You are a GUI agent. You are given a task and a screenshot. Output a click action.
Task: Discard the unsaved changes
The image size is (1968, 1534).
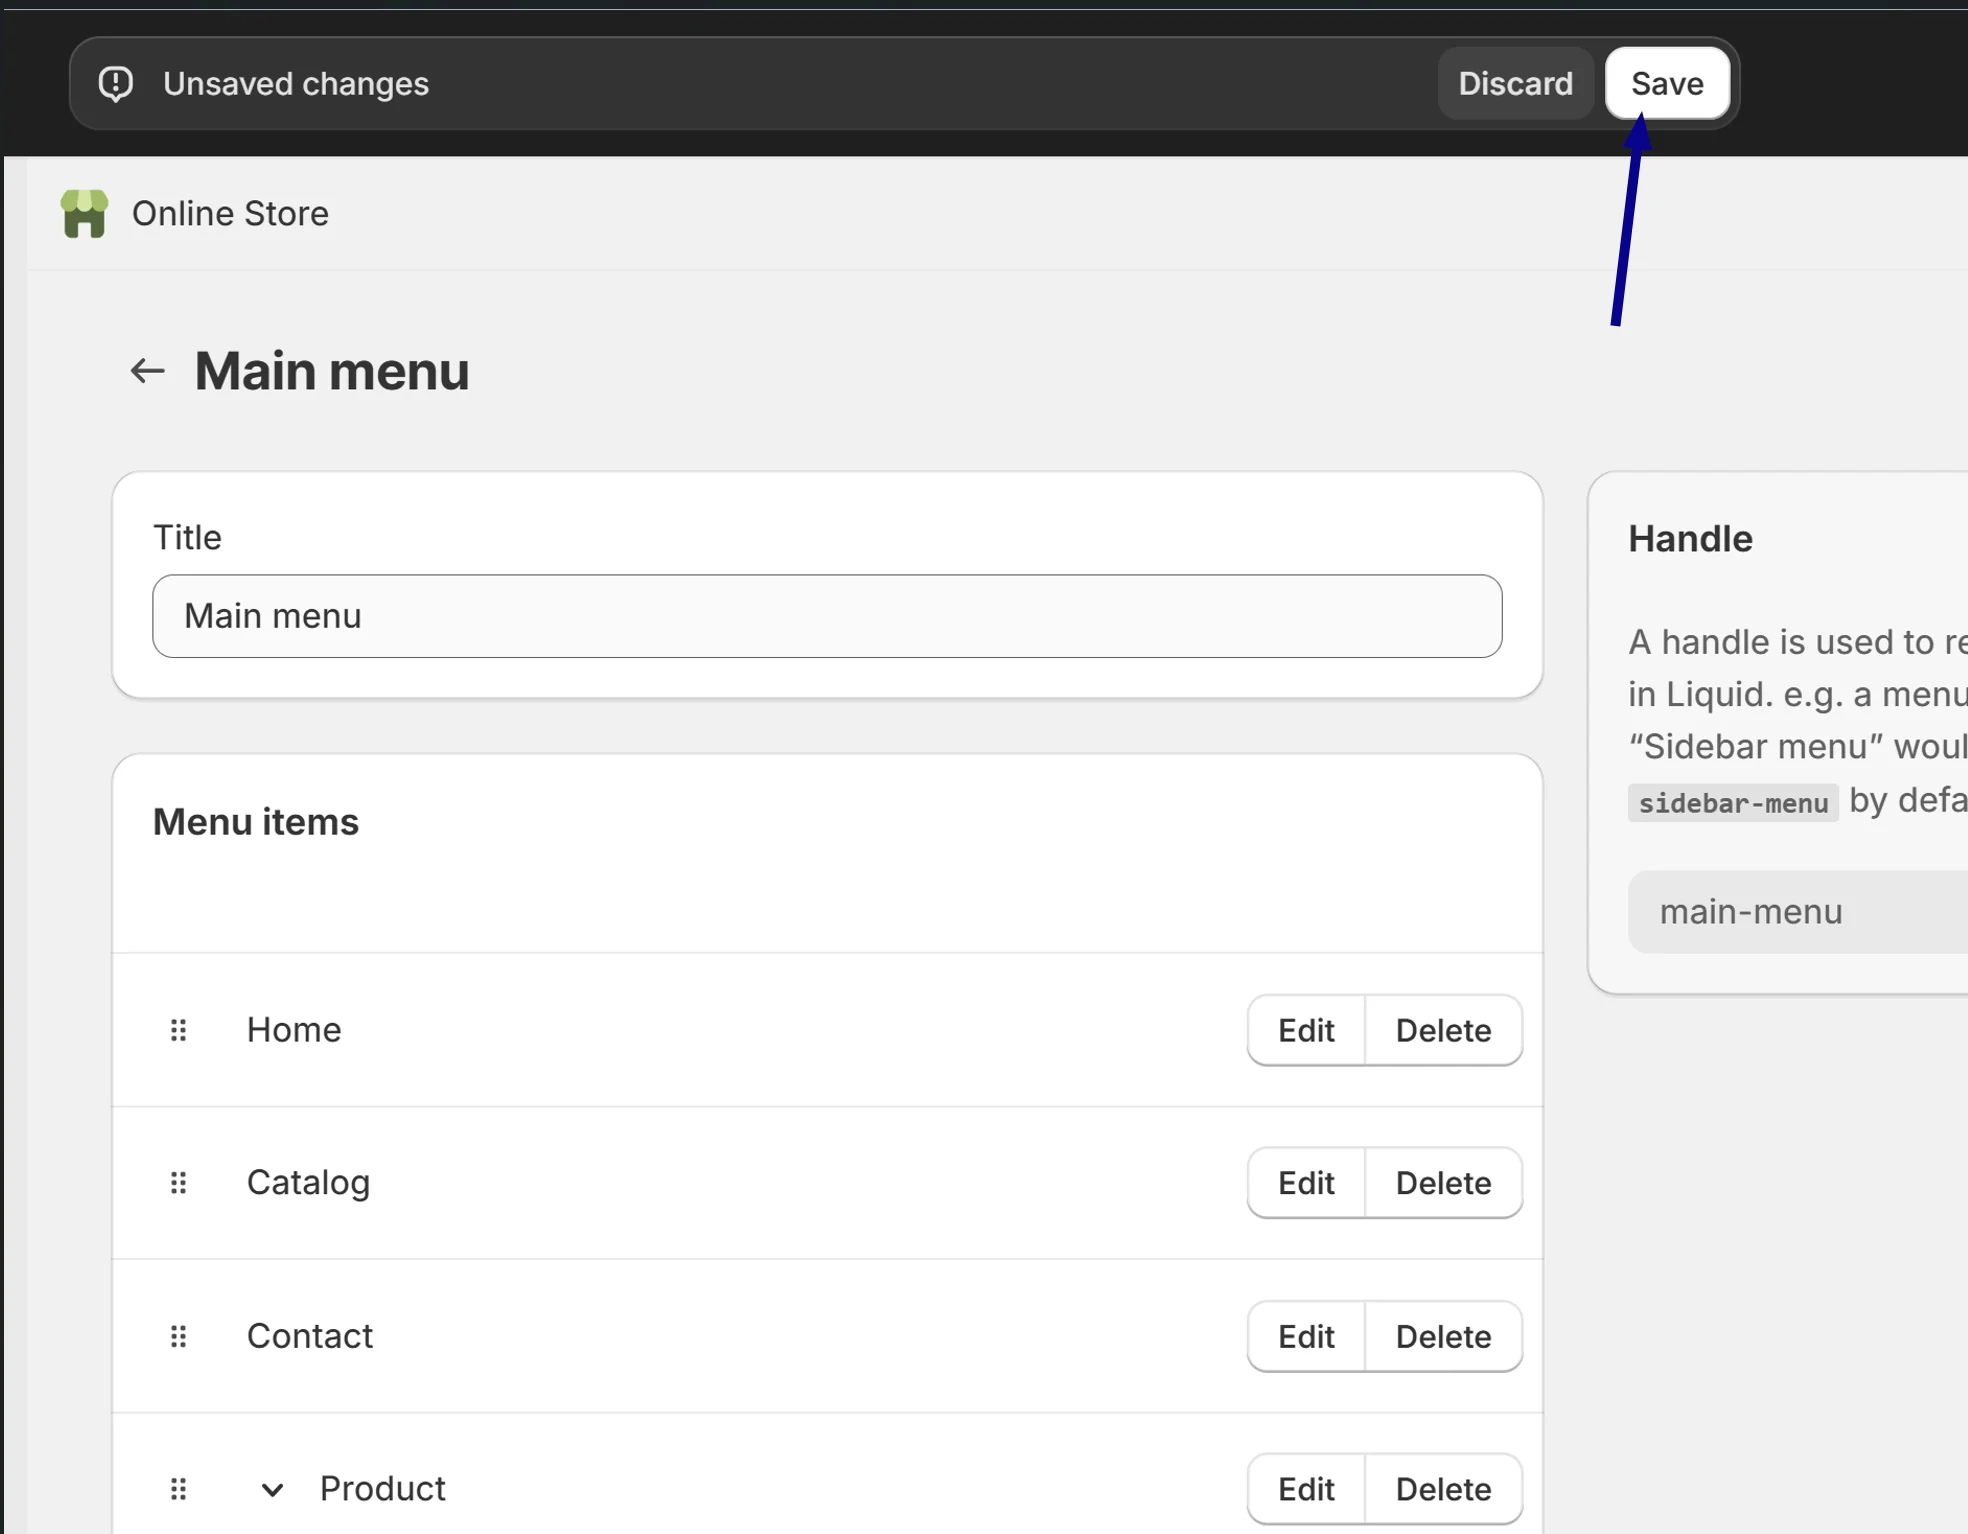[x=1515, y=83]
